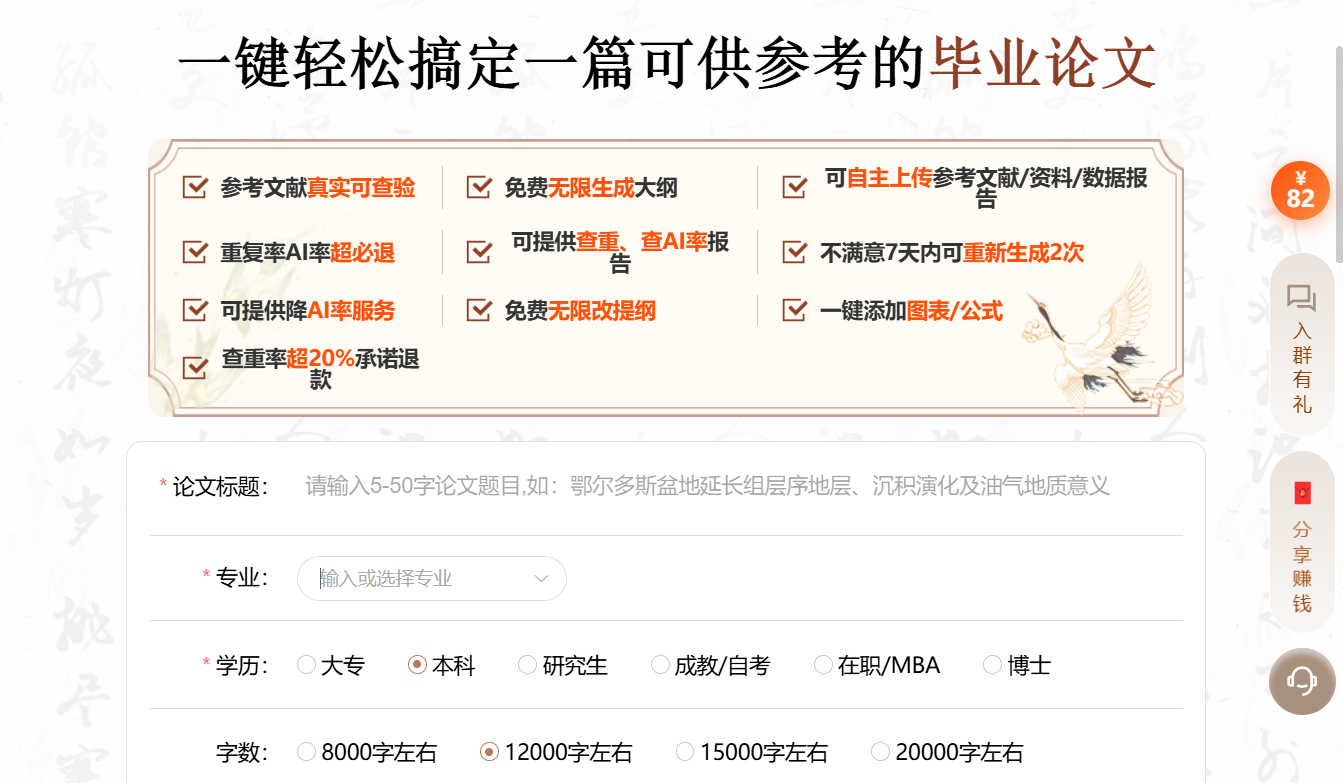
Task: Open the customer service headset icon
Action: pyautogui.click(x=1302, y=682)
